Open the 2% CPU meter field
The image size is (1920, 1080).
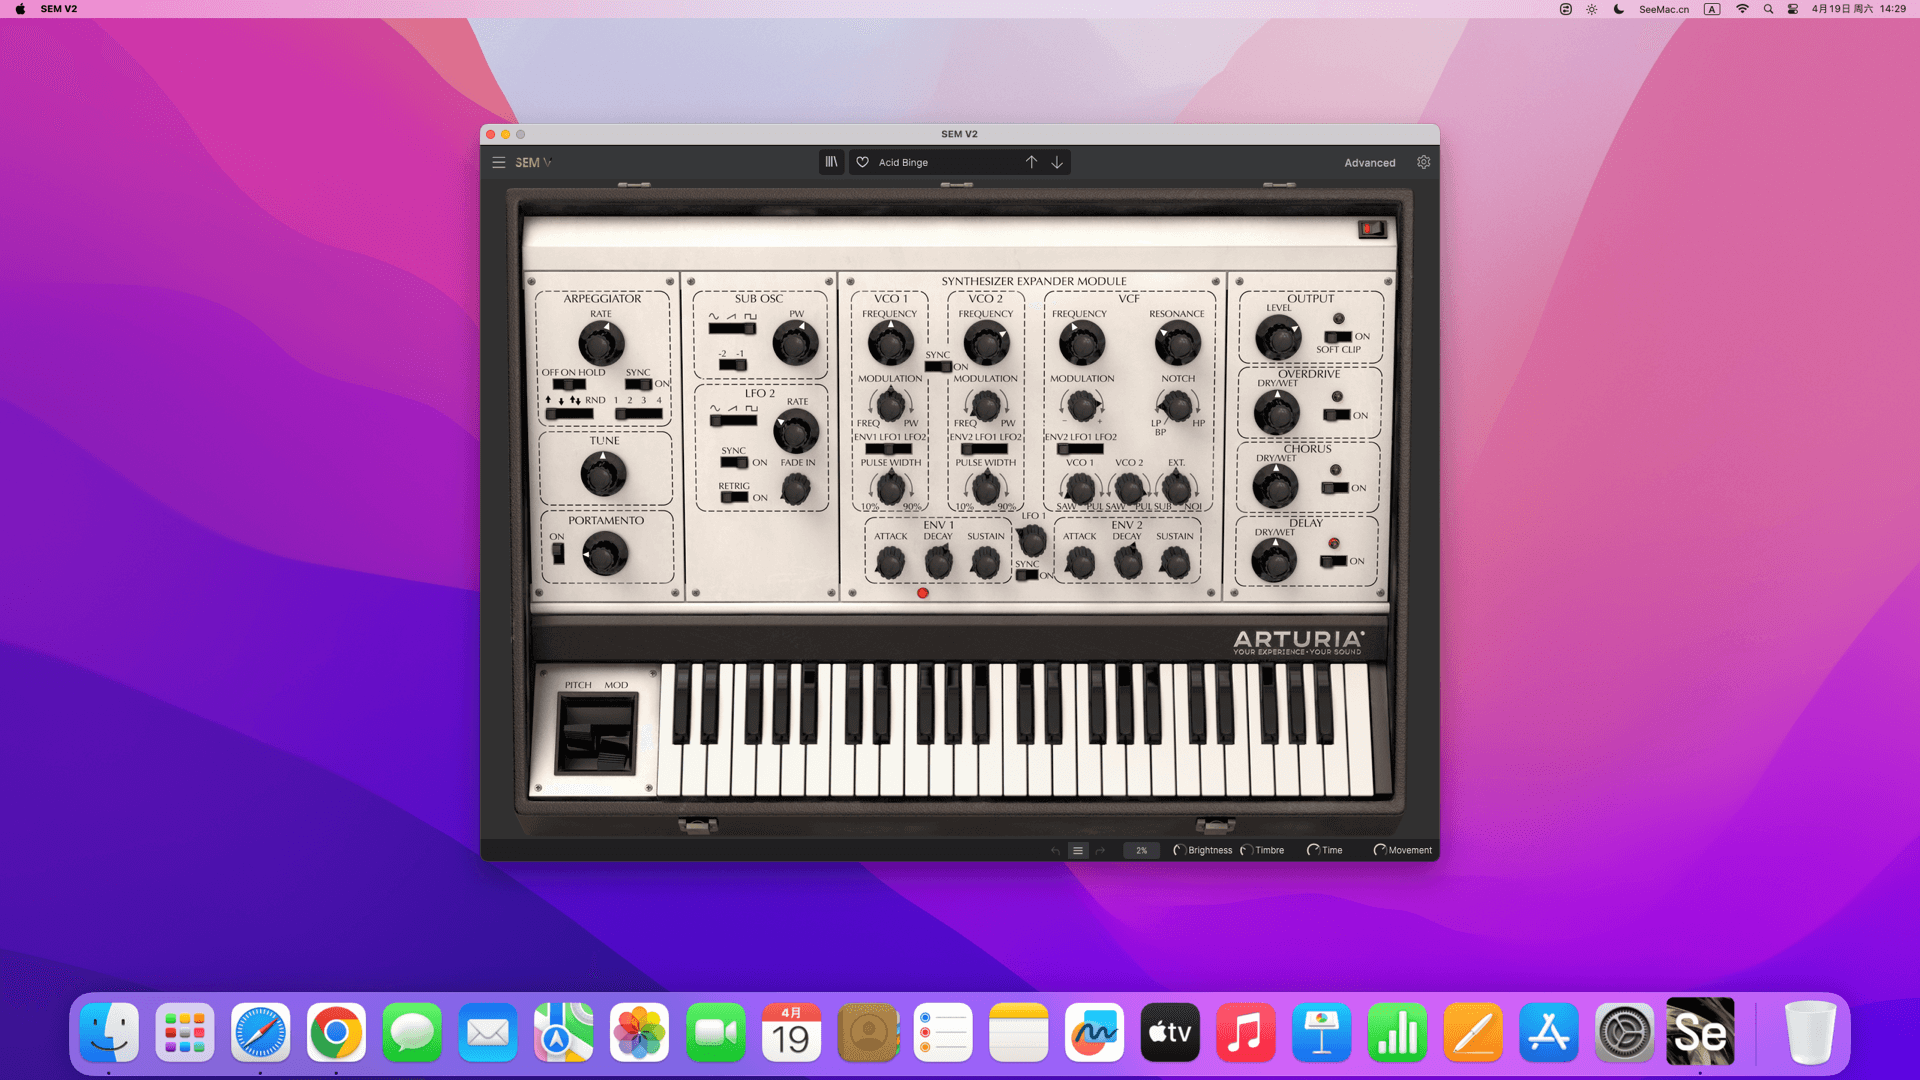click(x=1141, y=851)
